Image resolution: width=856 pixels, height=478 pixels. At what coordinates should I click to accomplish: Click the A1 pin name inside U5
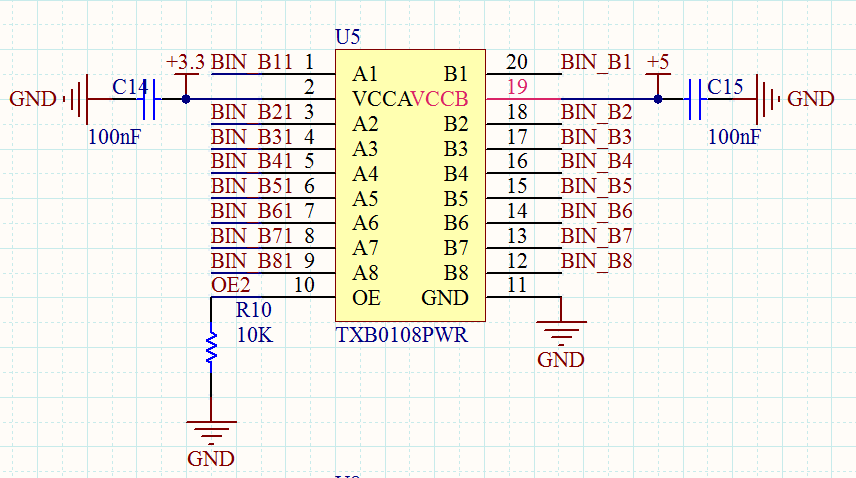365,74
